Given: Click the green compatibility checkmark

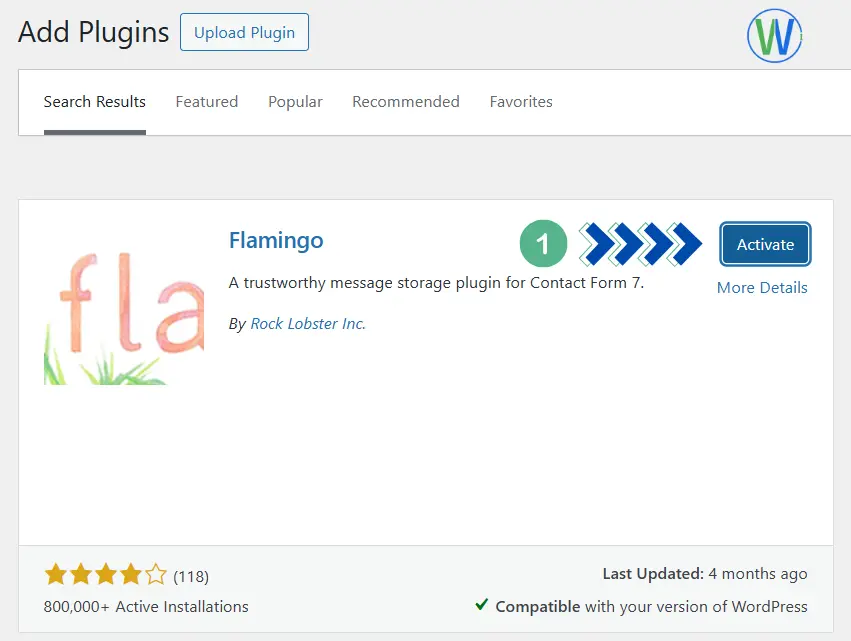Looking at the screenshot, I should [482, 605].
